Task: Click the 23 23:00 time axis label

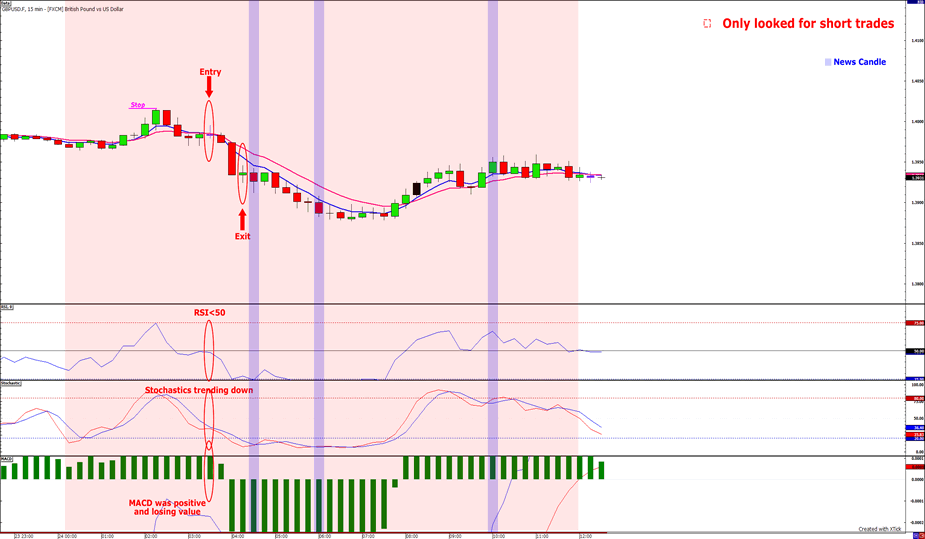Action: 24,537
